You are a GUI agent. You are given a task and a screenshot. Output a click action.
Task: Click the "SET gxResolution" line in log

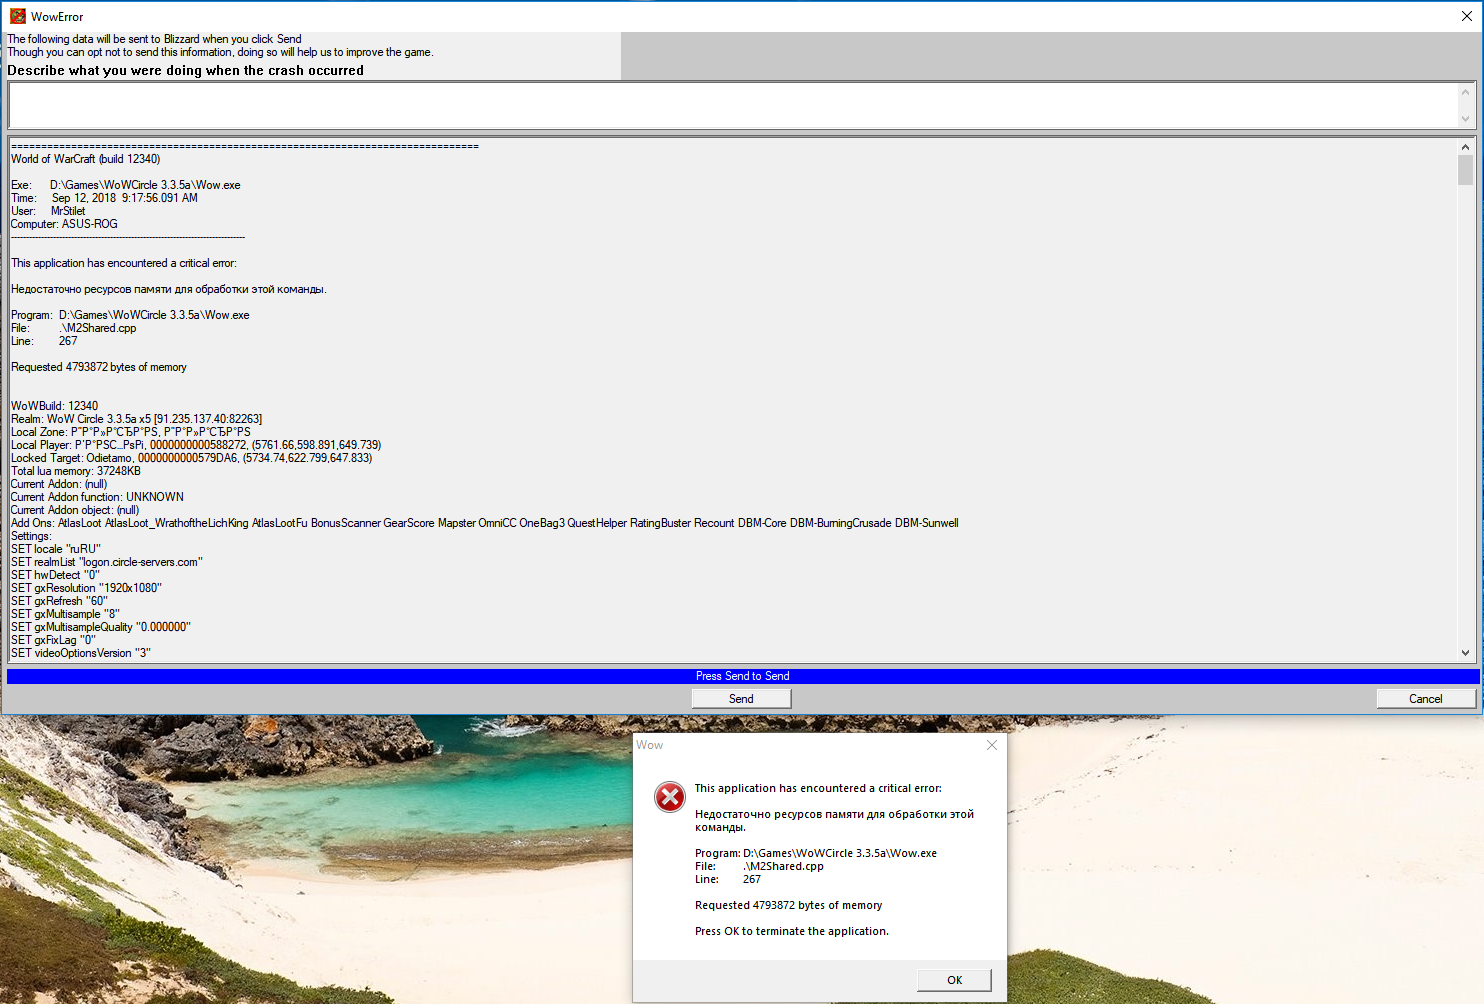coord(86,588)
